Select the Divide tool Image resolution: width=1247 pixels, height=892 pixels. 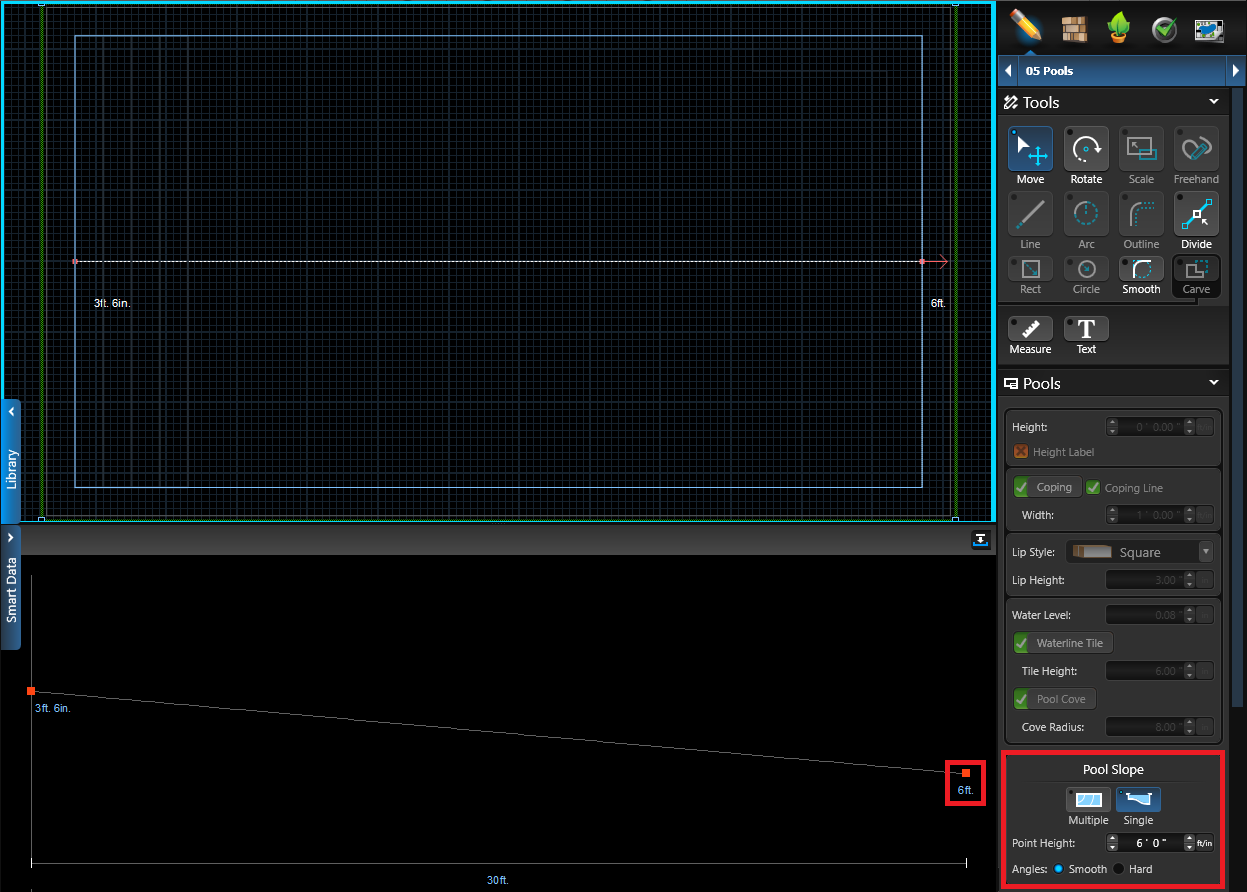1196,215
